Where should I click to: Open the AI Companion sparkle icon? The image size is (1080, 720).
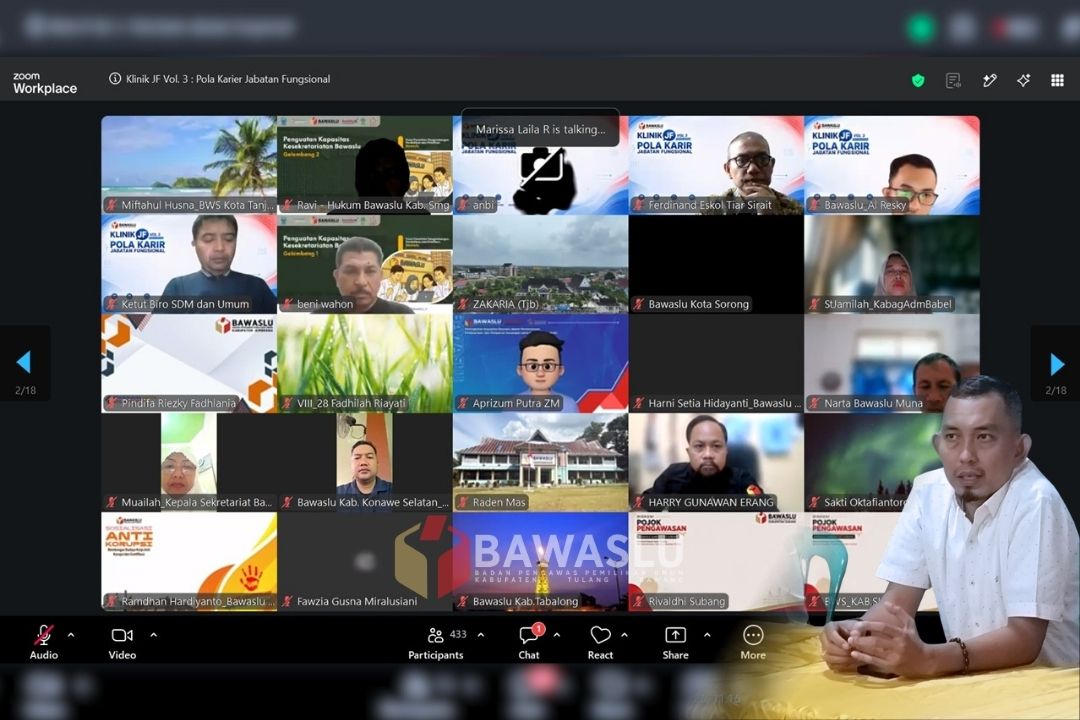1024,81
